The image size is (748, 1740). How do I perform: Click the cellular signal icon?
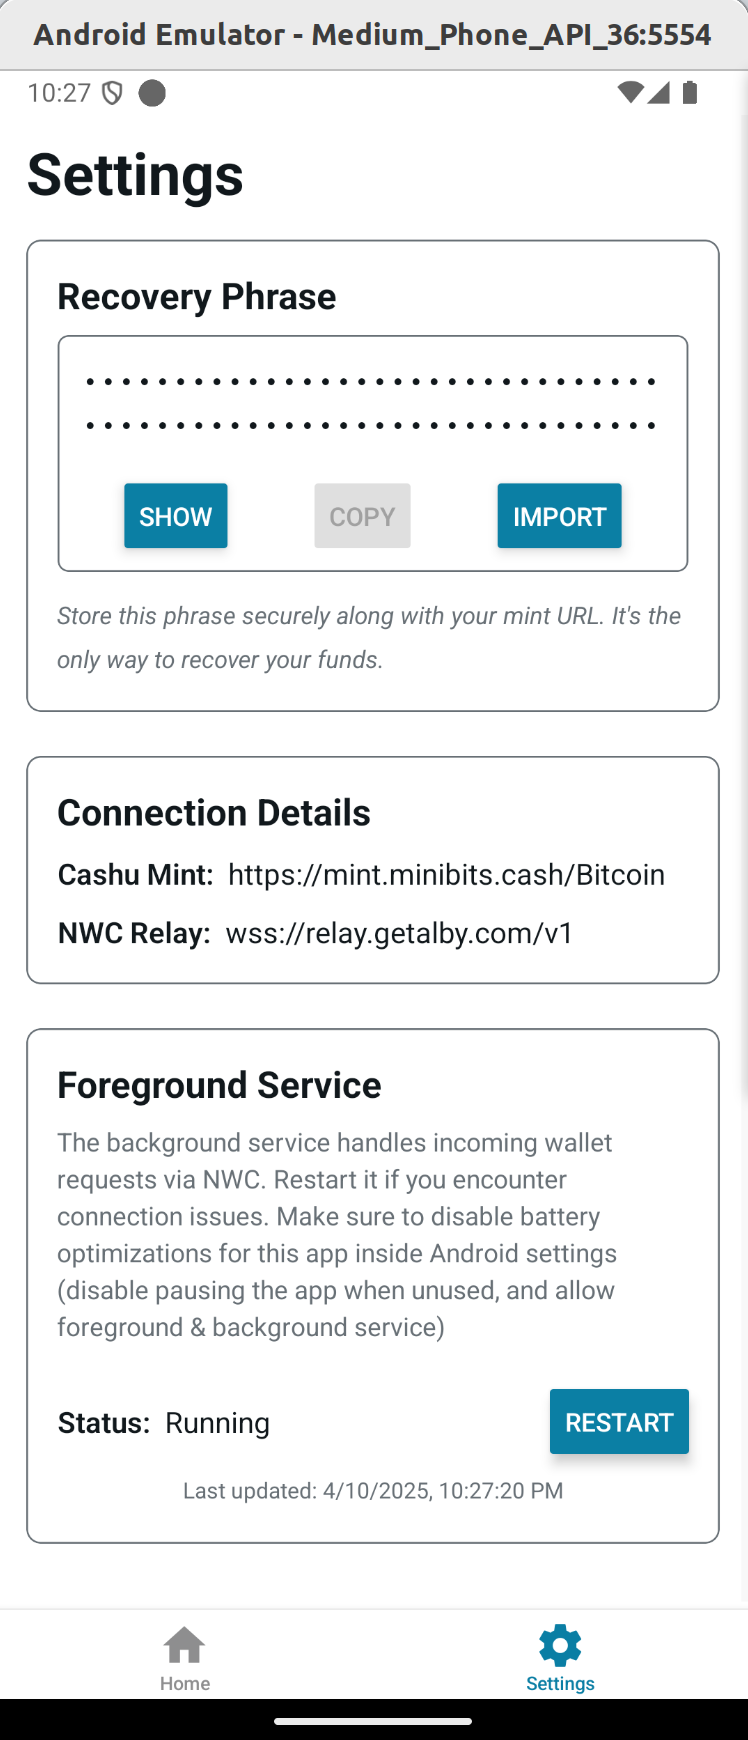pos(658,93)
